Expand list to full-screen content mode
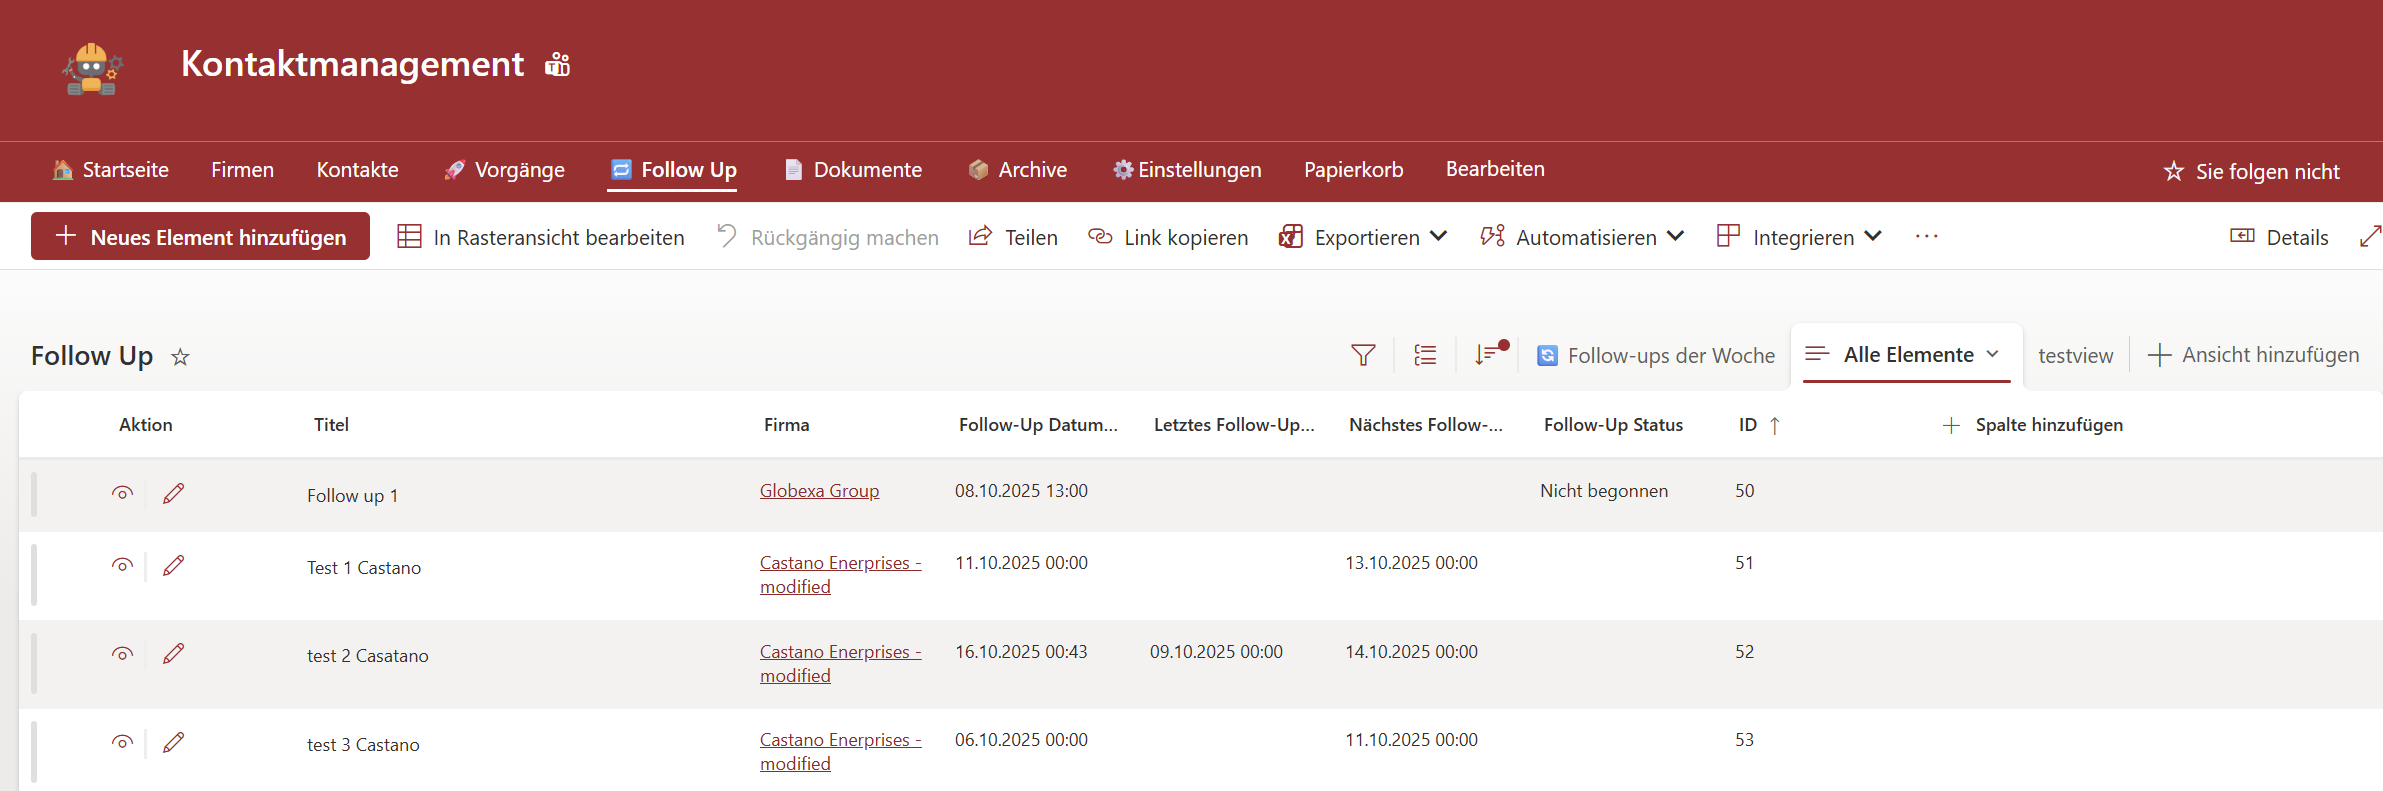 tap(2369, 237)
